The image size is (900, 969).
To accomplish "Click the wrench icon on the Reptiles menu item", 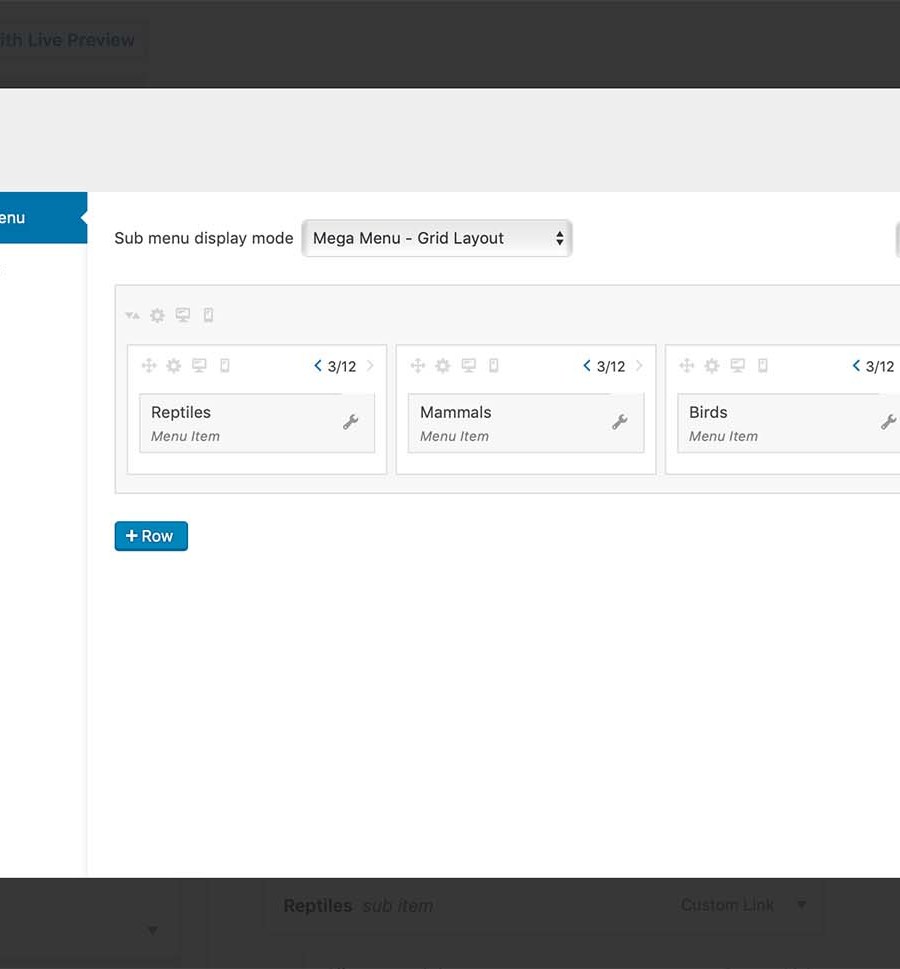I will (x=351, y=423).
